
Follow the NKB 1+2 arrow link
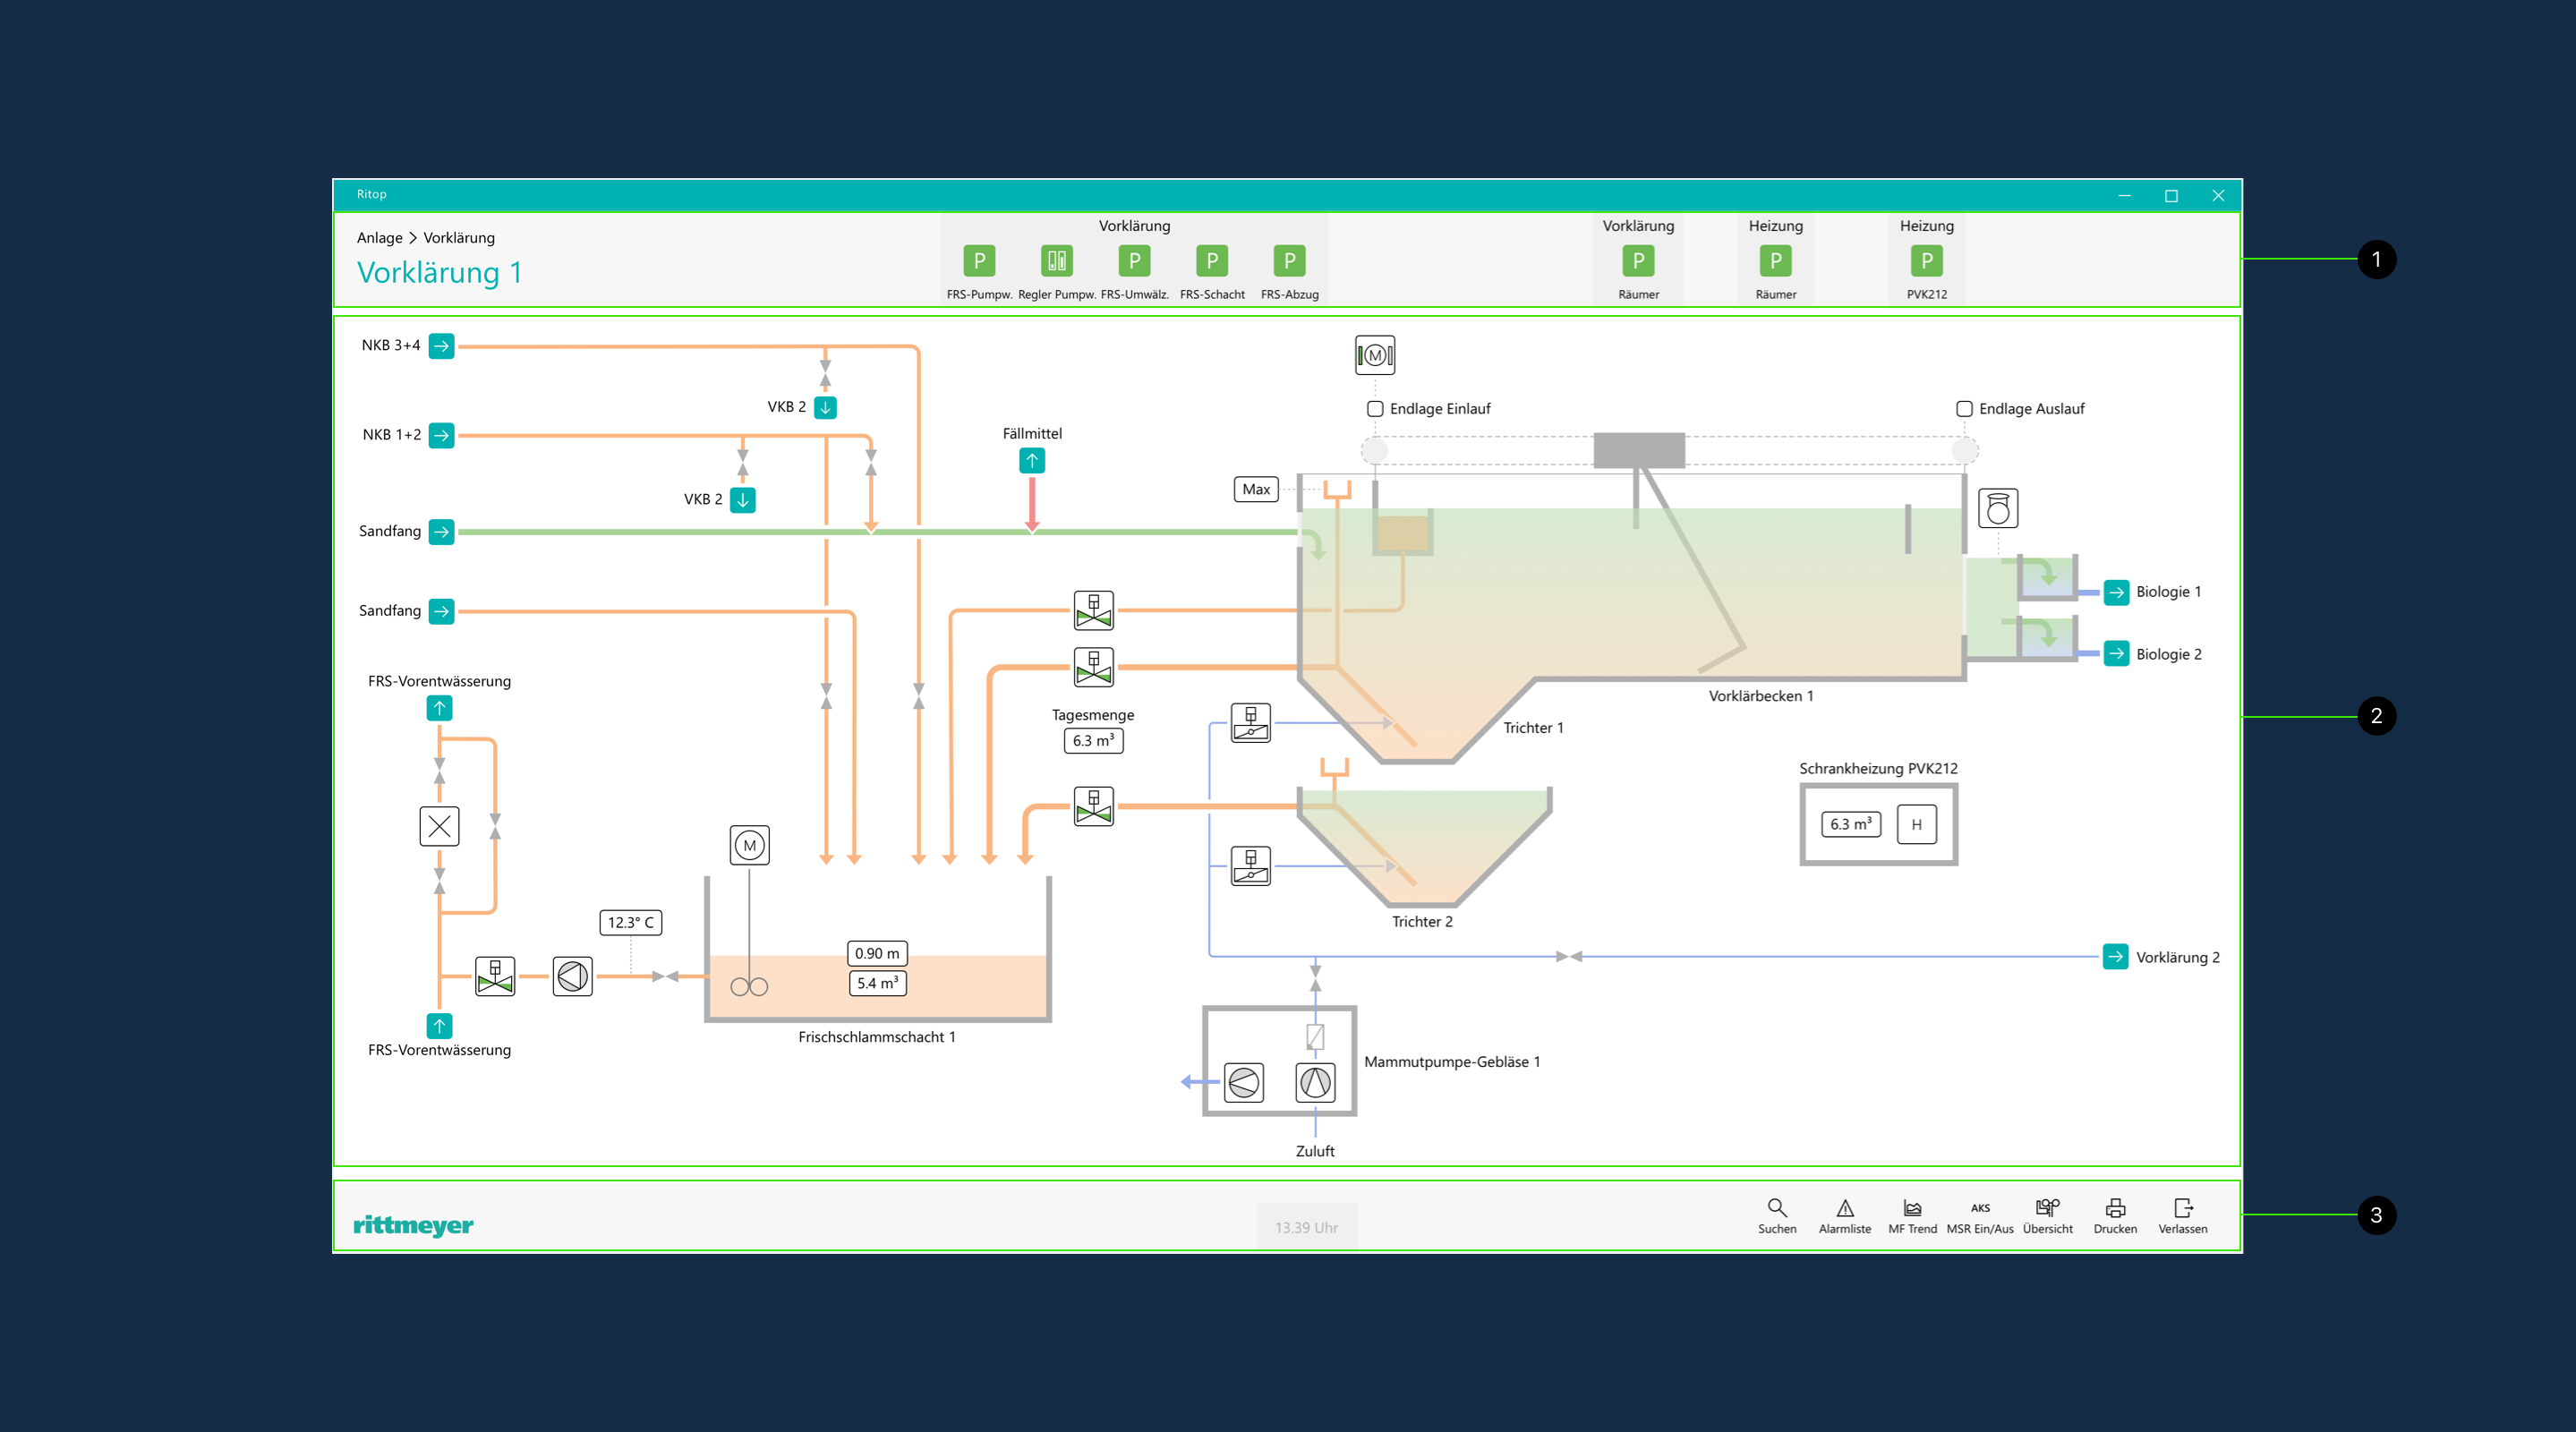(x=441, y=435)
